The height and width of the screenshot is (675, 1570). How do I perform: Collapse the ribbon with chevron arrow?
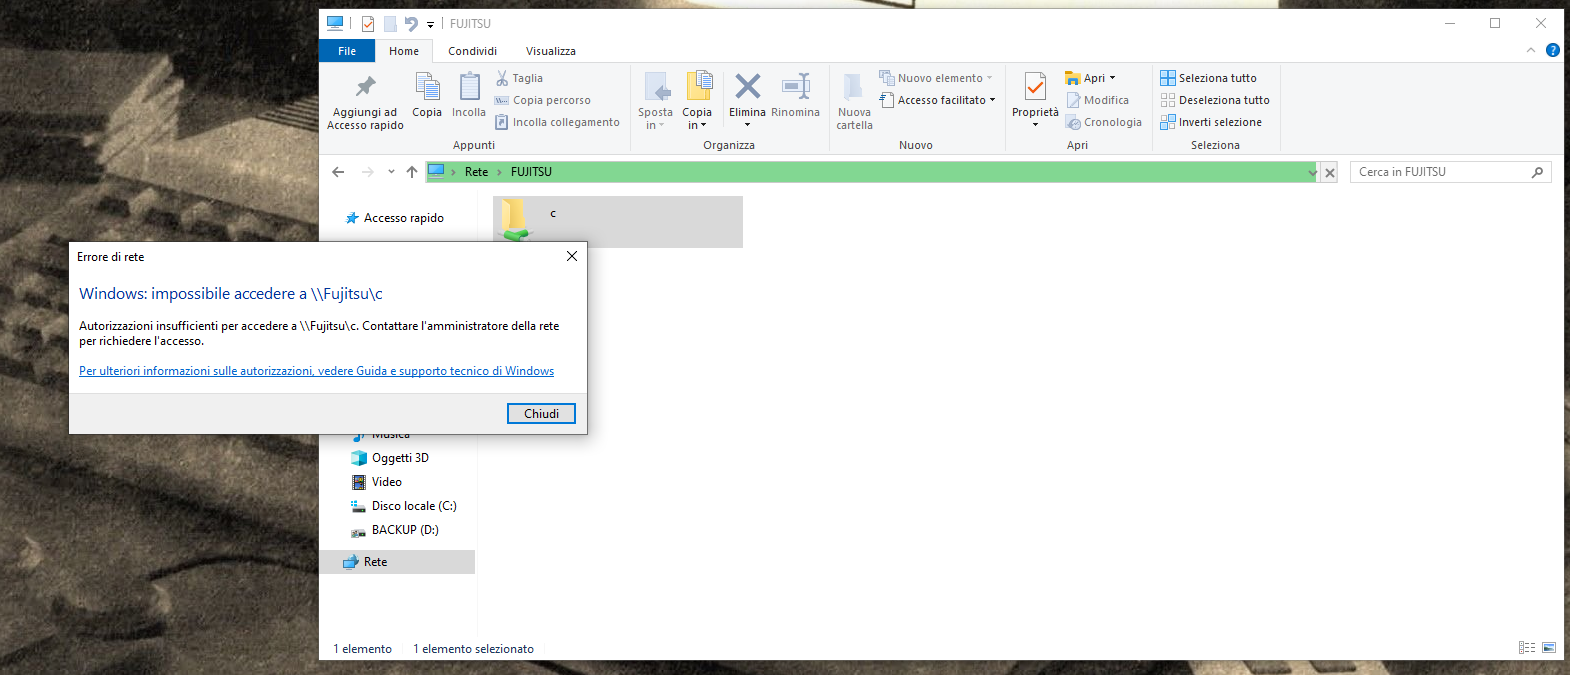tap(1531, 50)
